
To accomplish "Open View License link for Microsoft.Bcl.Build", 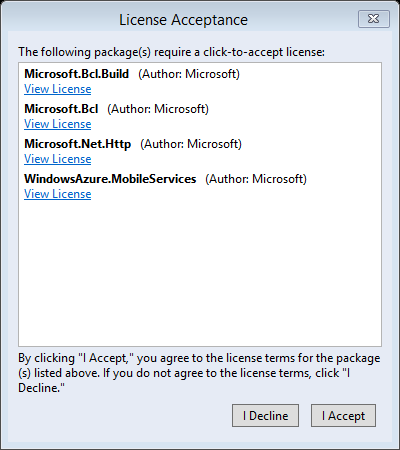I will pyautogui.click(x=58, y=89).
